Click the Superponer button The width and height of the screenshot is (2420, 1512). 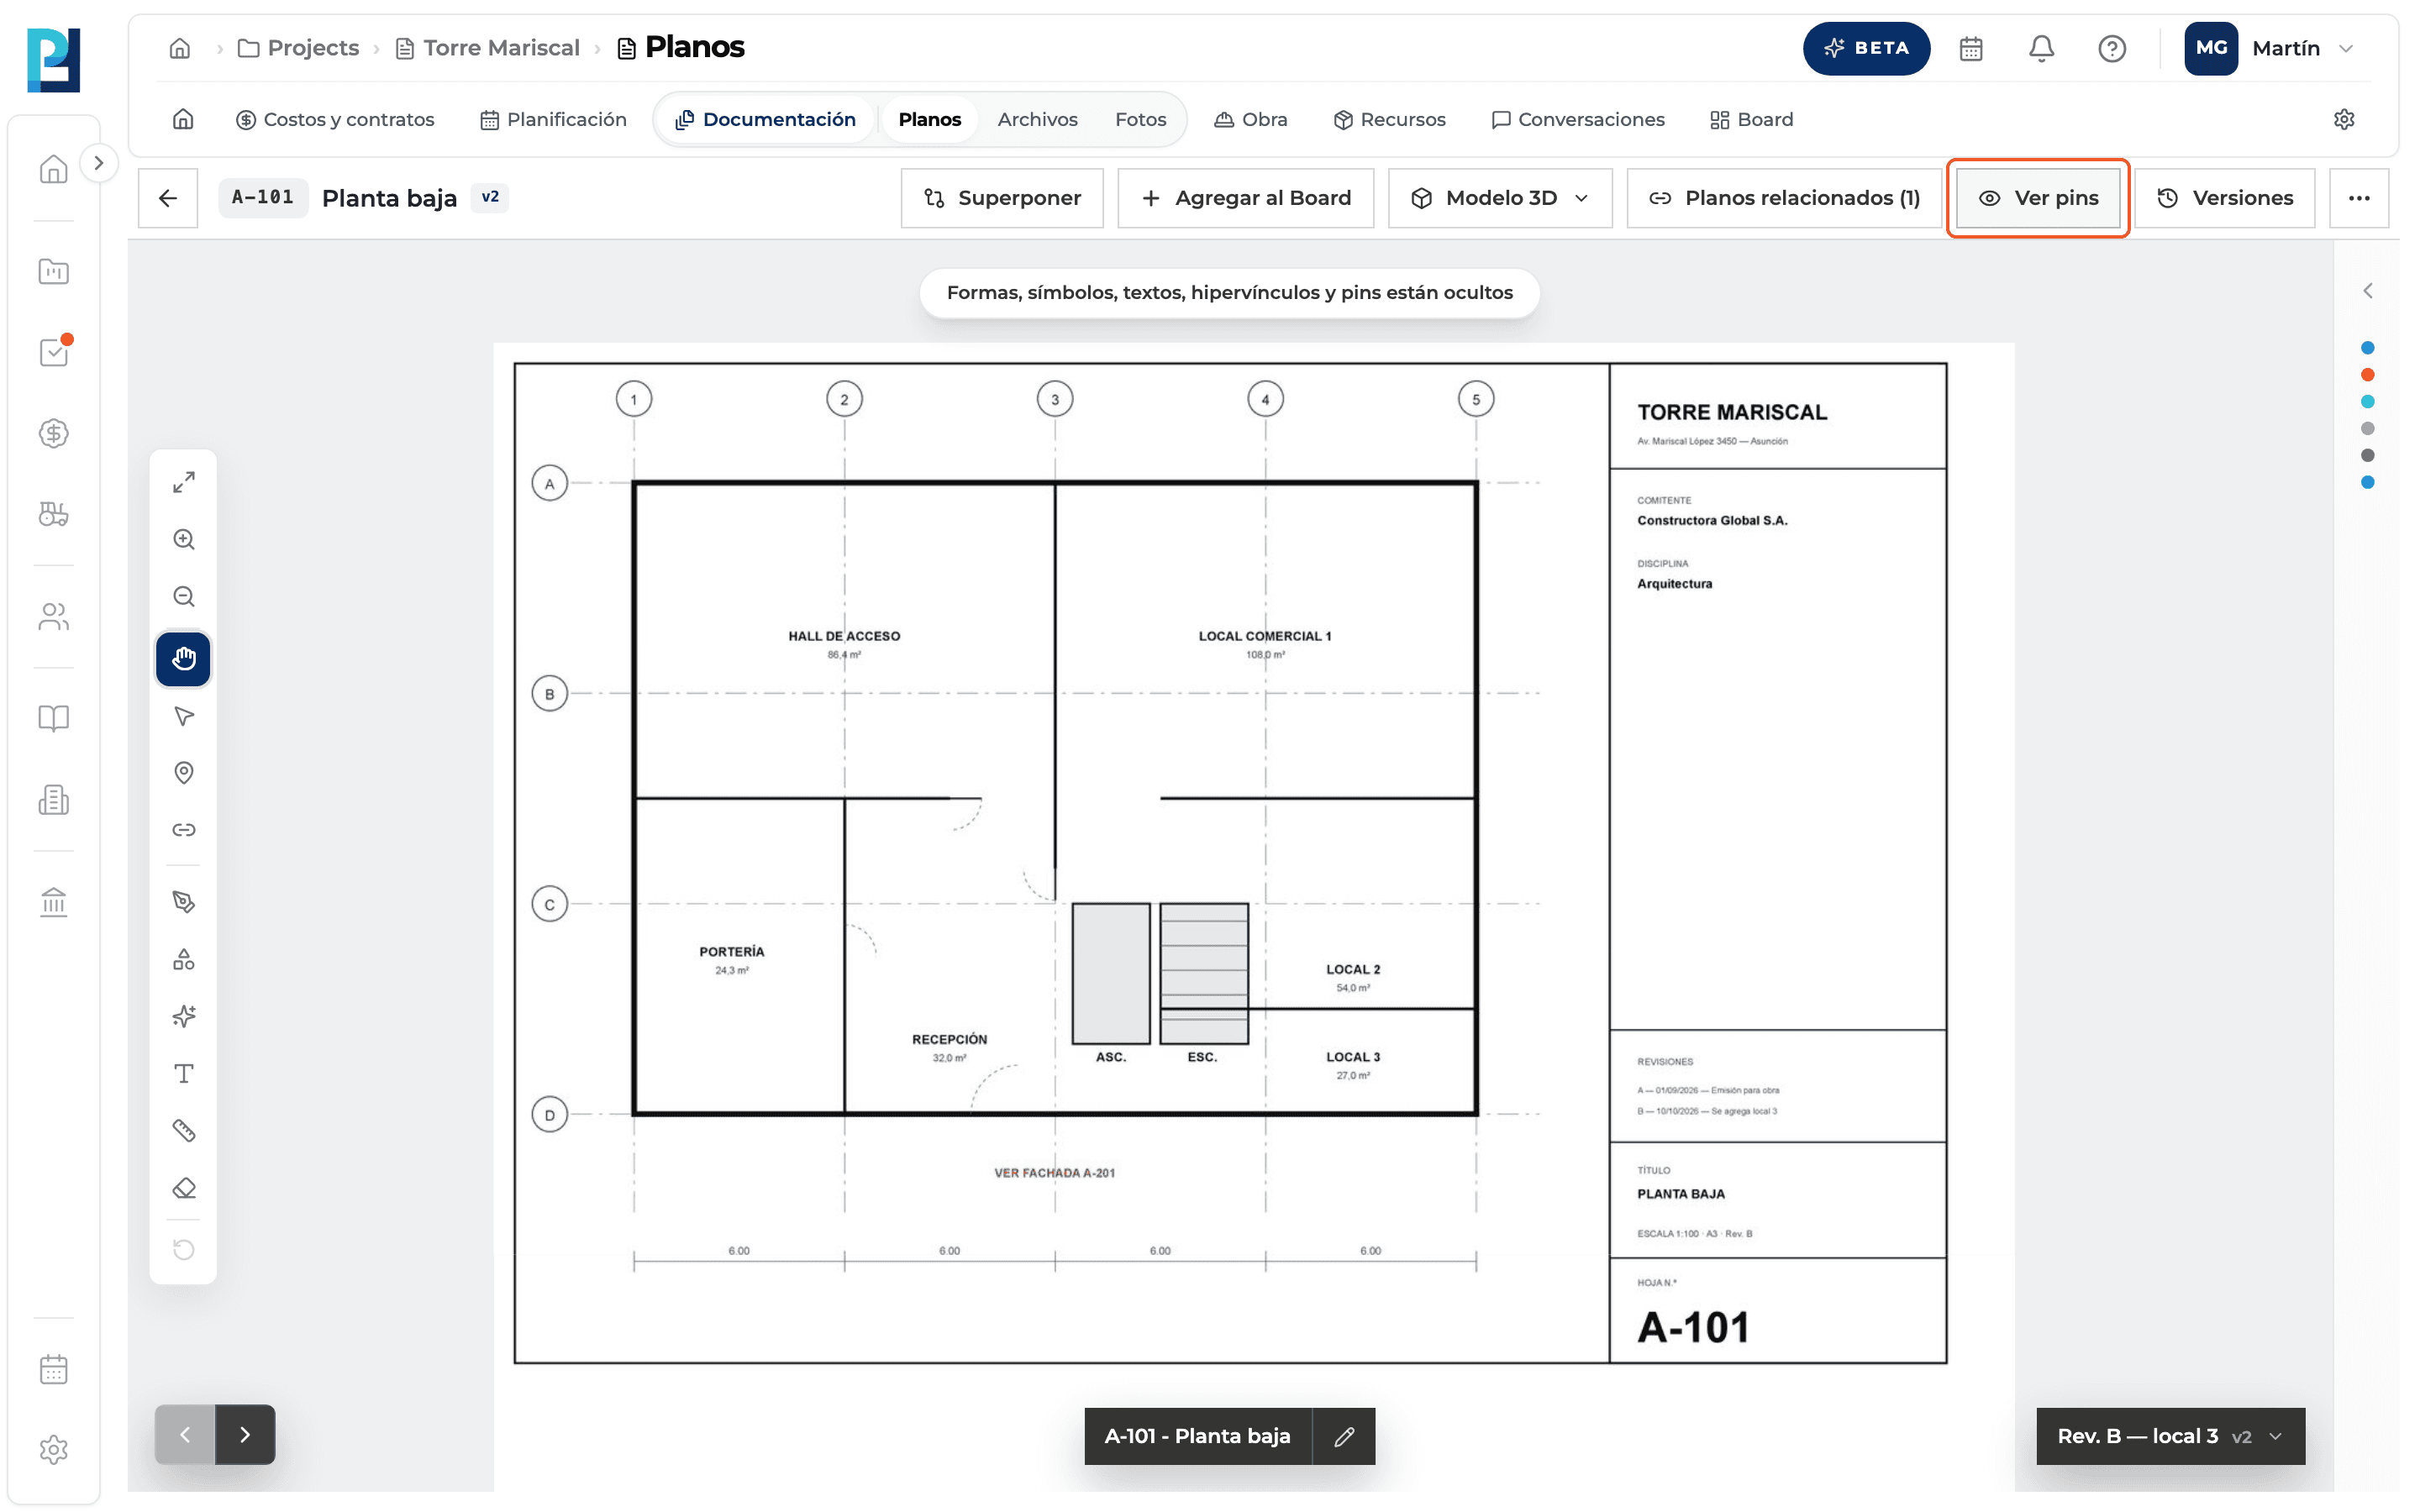[x=1002, y=198]
